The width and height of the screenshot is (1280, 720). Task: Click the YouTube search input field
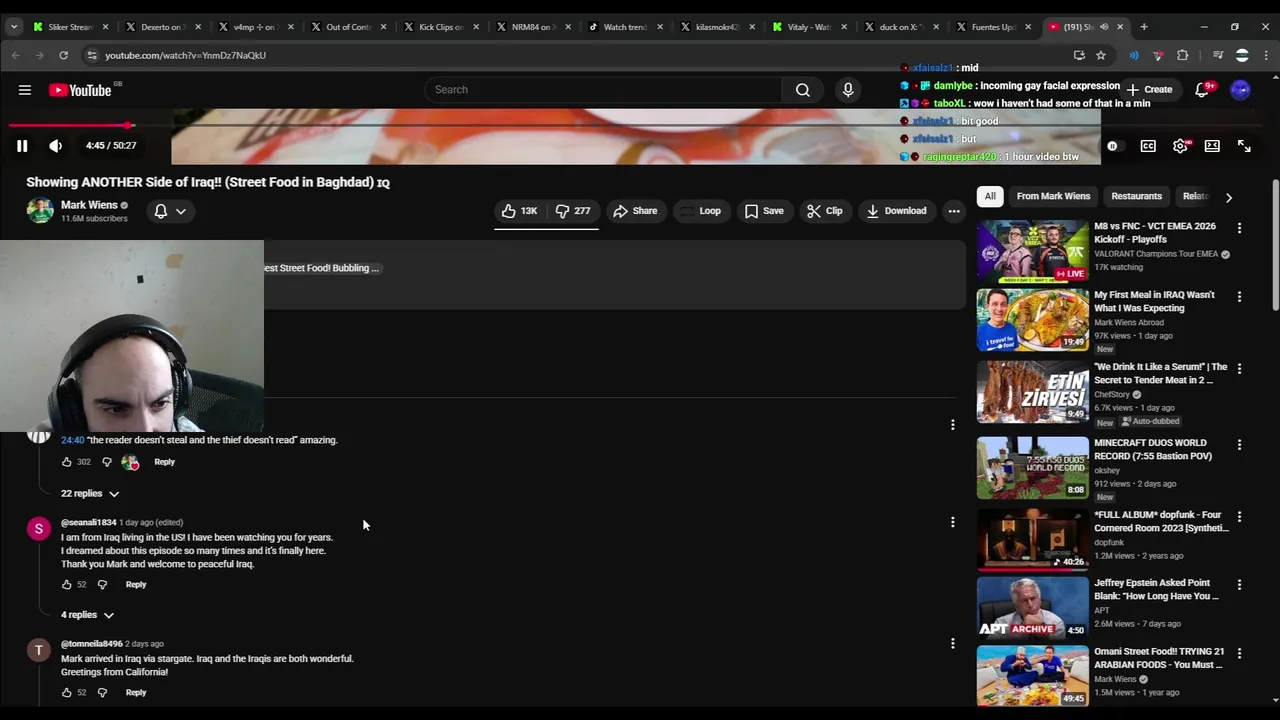604,90
